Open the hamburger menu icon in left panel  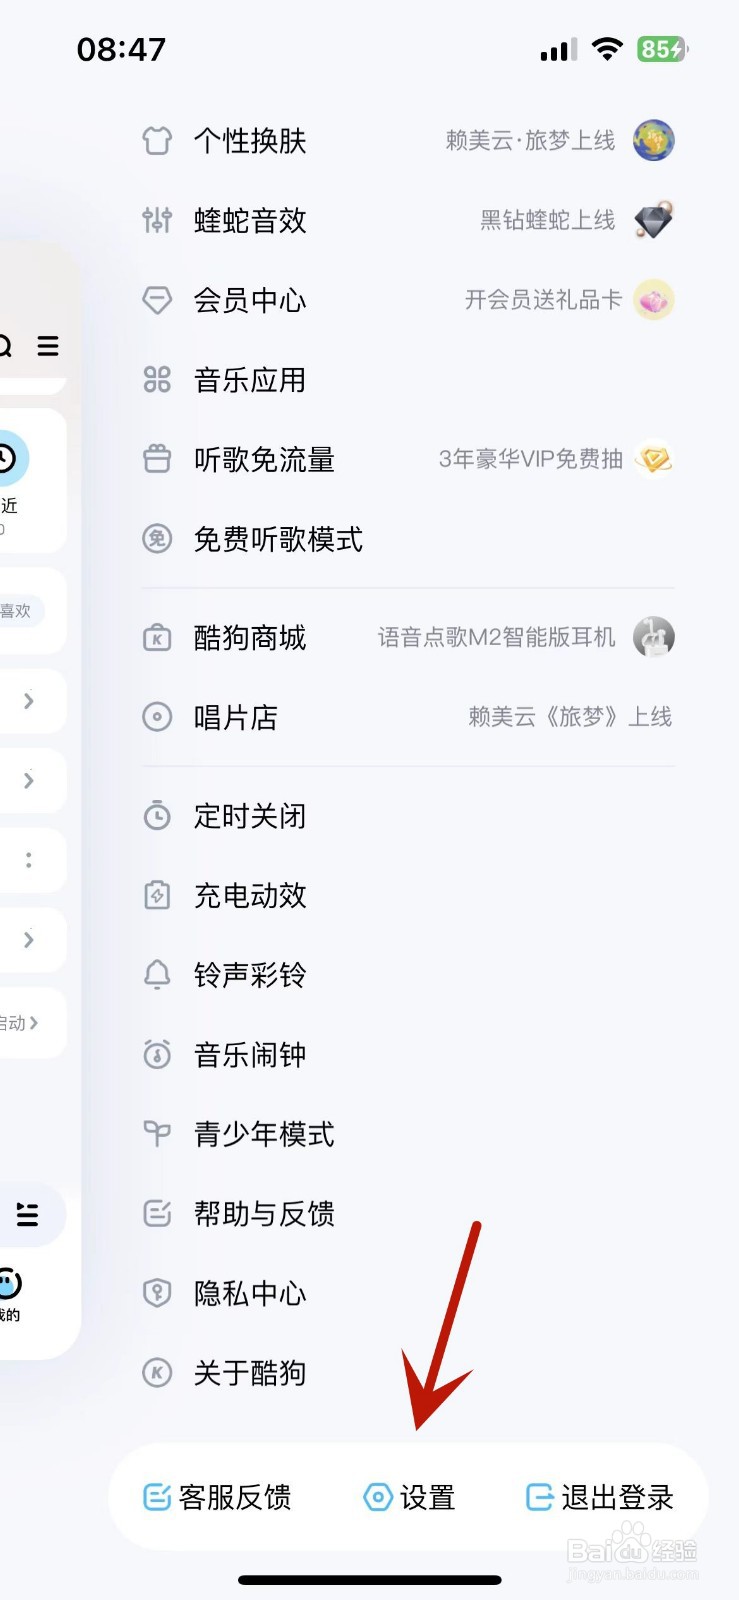coord(48,346)
